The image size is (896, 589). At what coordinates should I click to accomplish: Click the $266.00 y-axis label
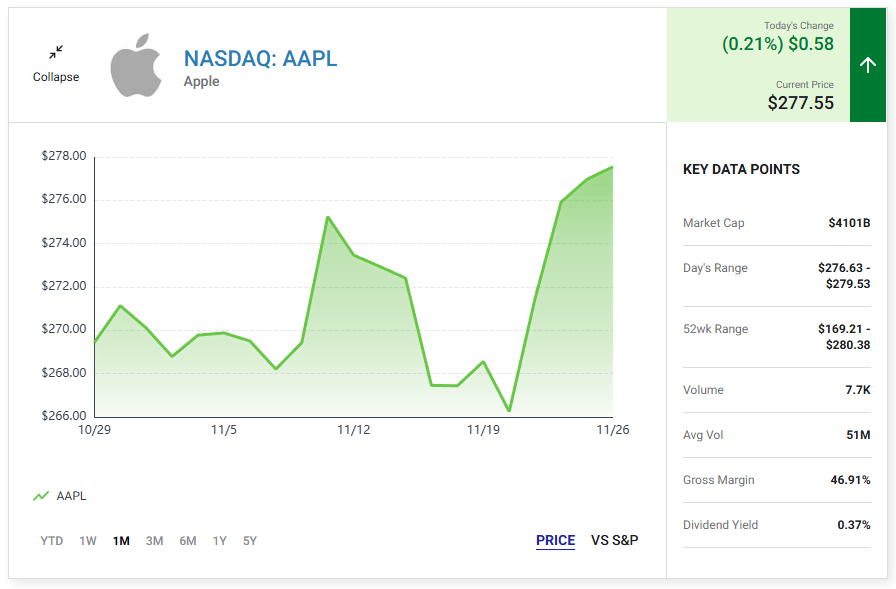point(64,415)
